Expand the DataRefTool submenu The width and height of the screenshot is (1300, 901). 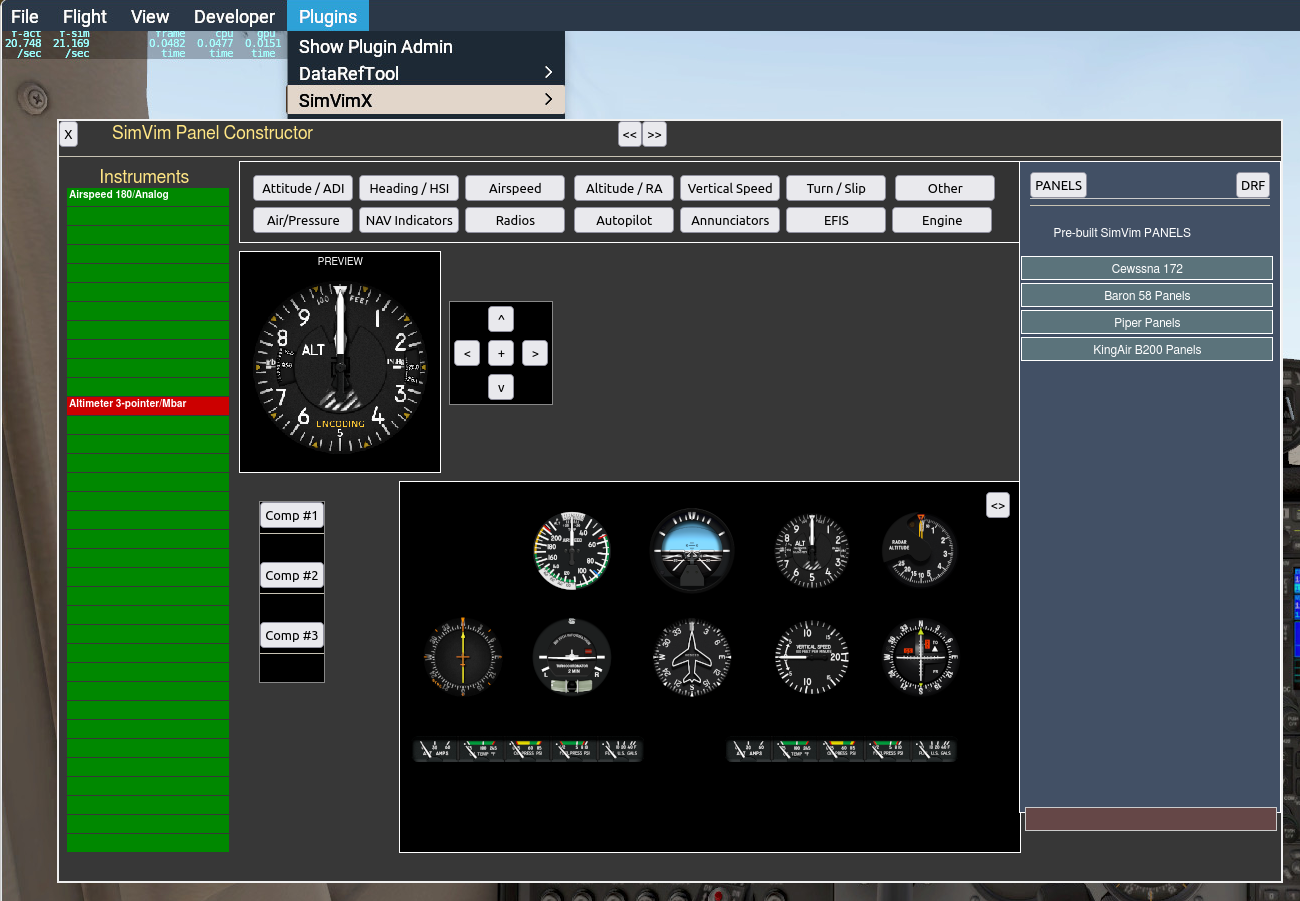click(425, 73)
